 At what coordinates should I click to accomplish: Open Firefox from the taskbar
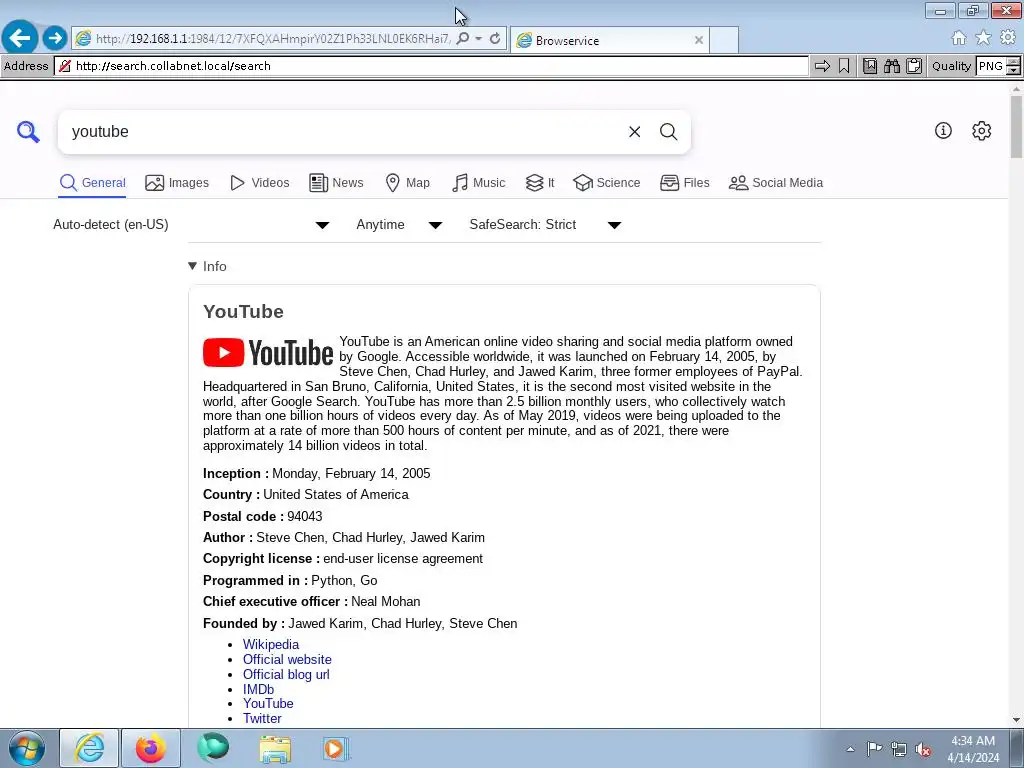click(151, 748)
